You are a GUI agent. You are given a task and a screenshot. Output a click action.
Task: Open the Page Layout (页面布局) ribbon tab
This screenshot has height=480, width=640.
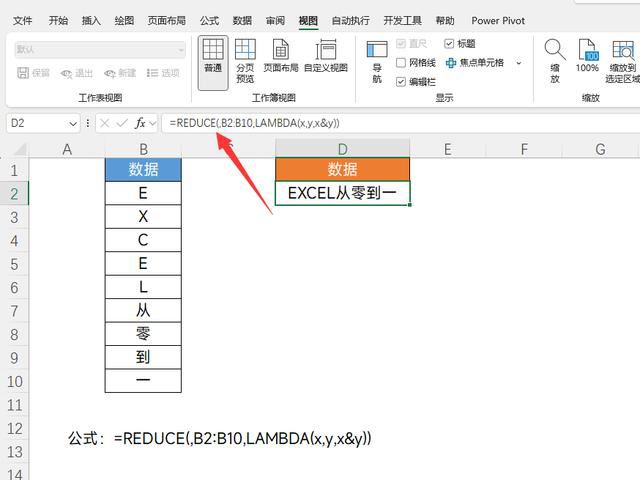point(167,20)
